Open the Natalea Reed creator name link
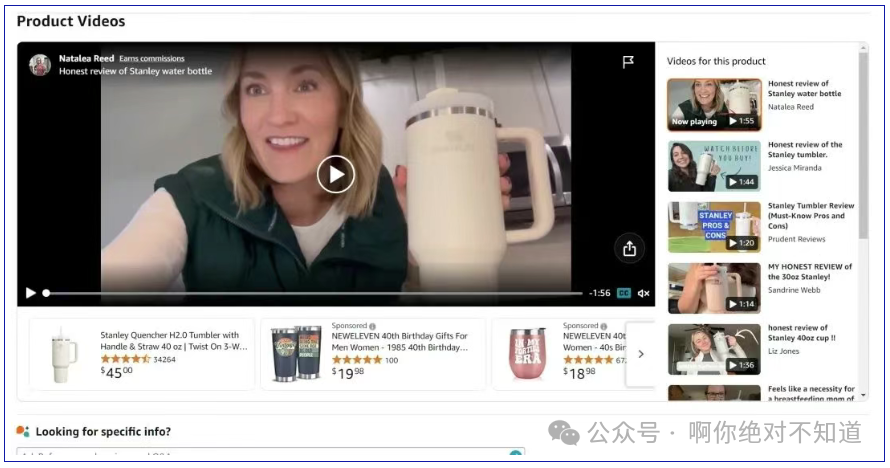890x468 pixels. coord(87,59)
